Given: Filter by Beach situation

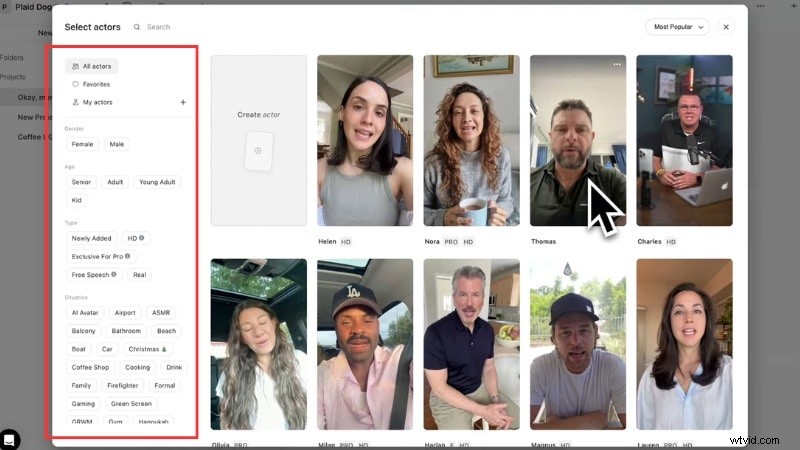Looking at the screenshot, I should click(166, 331).
